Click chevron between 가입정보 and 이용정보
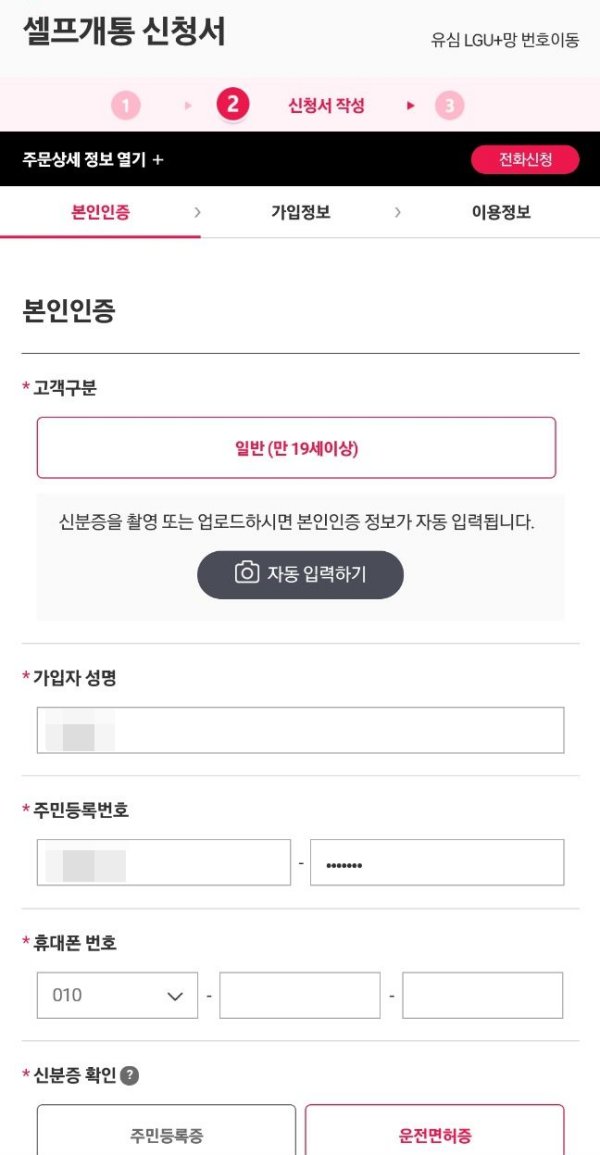This screenshot has height=1155, width=600. [x=398, y=212]
